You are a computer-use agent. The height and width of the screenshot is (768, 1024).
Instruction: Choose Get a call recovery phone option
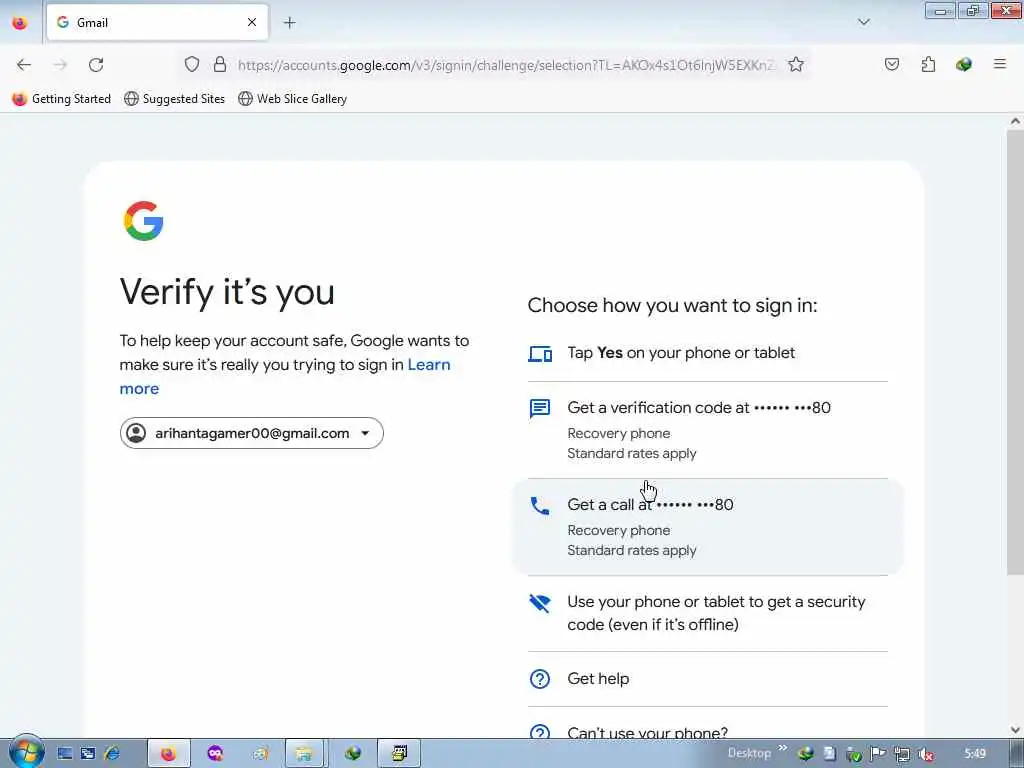point(708,527)
